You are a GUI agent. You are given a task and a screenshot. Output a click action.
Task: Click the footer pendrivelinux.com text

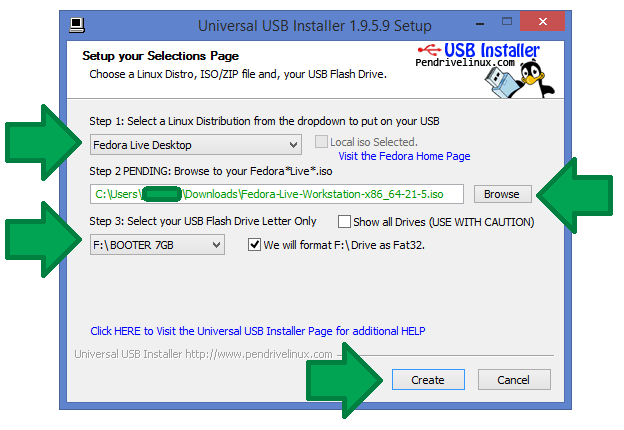click(203, 354)
